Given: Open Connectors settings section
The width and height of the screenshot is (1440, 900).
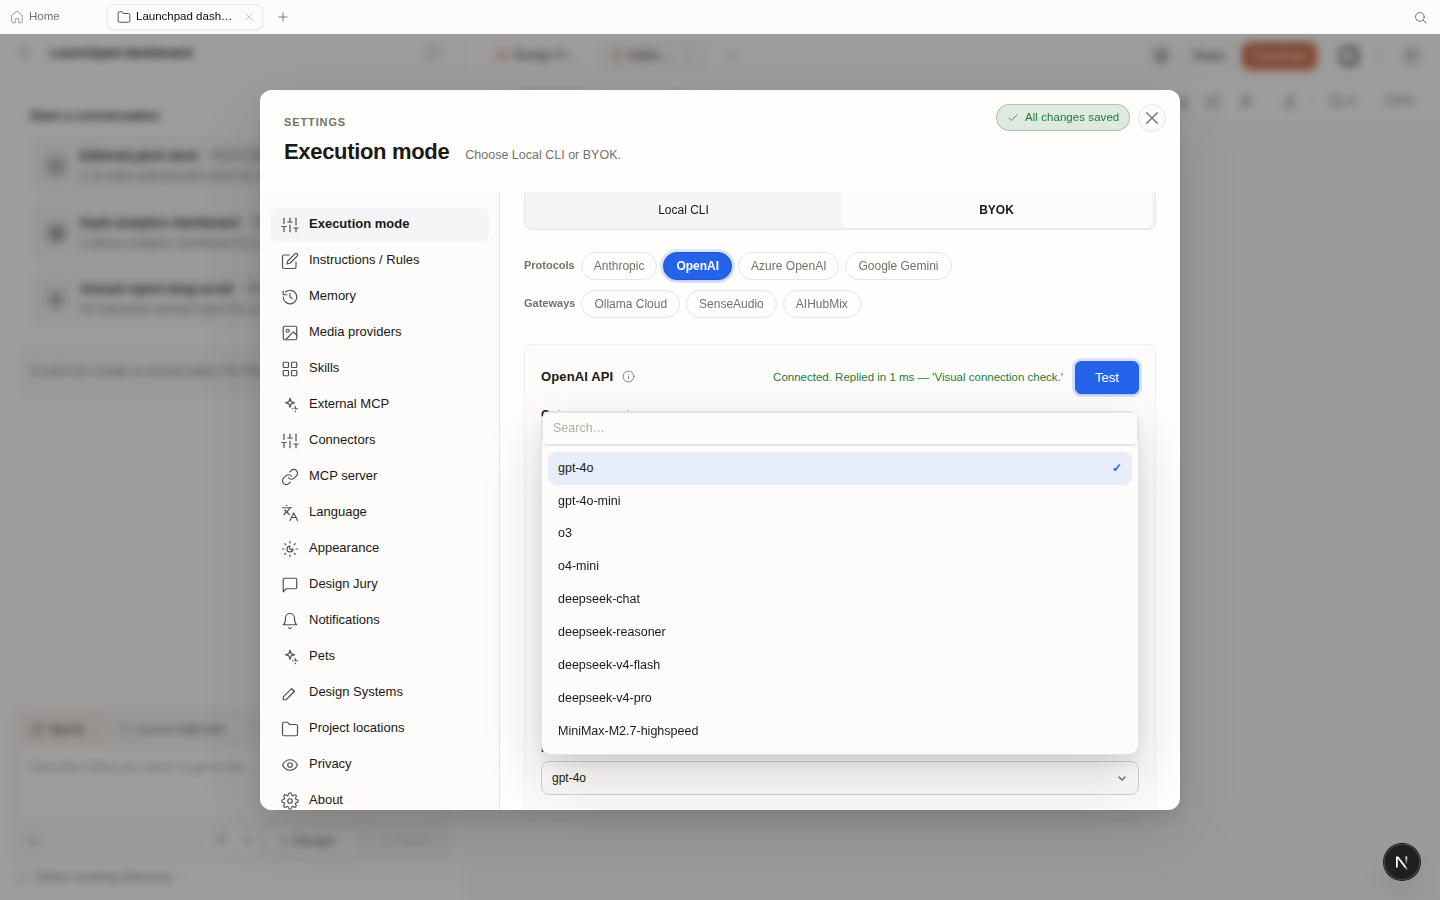Looking at the screenshot, I should coord(379,440).
